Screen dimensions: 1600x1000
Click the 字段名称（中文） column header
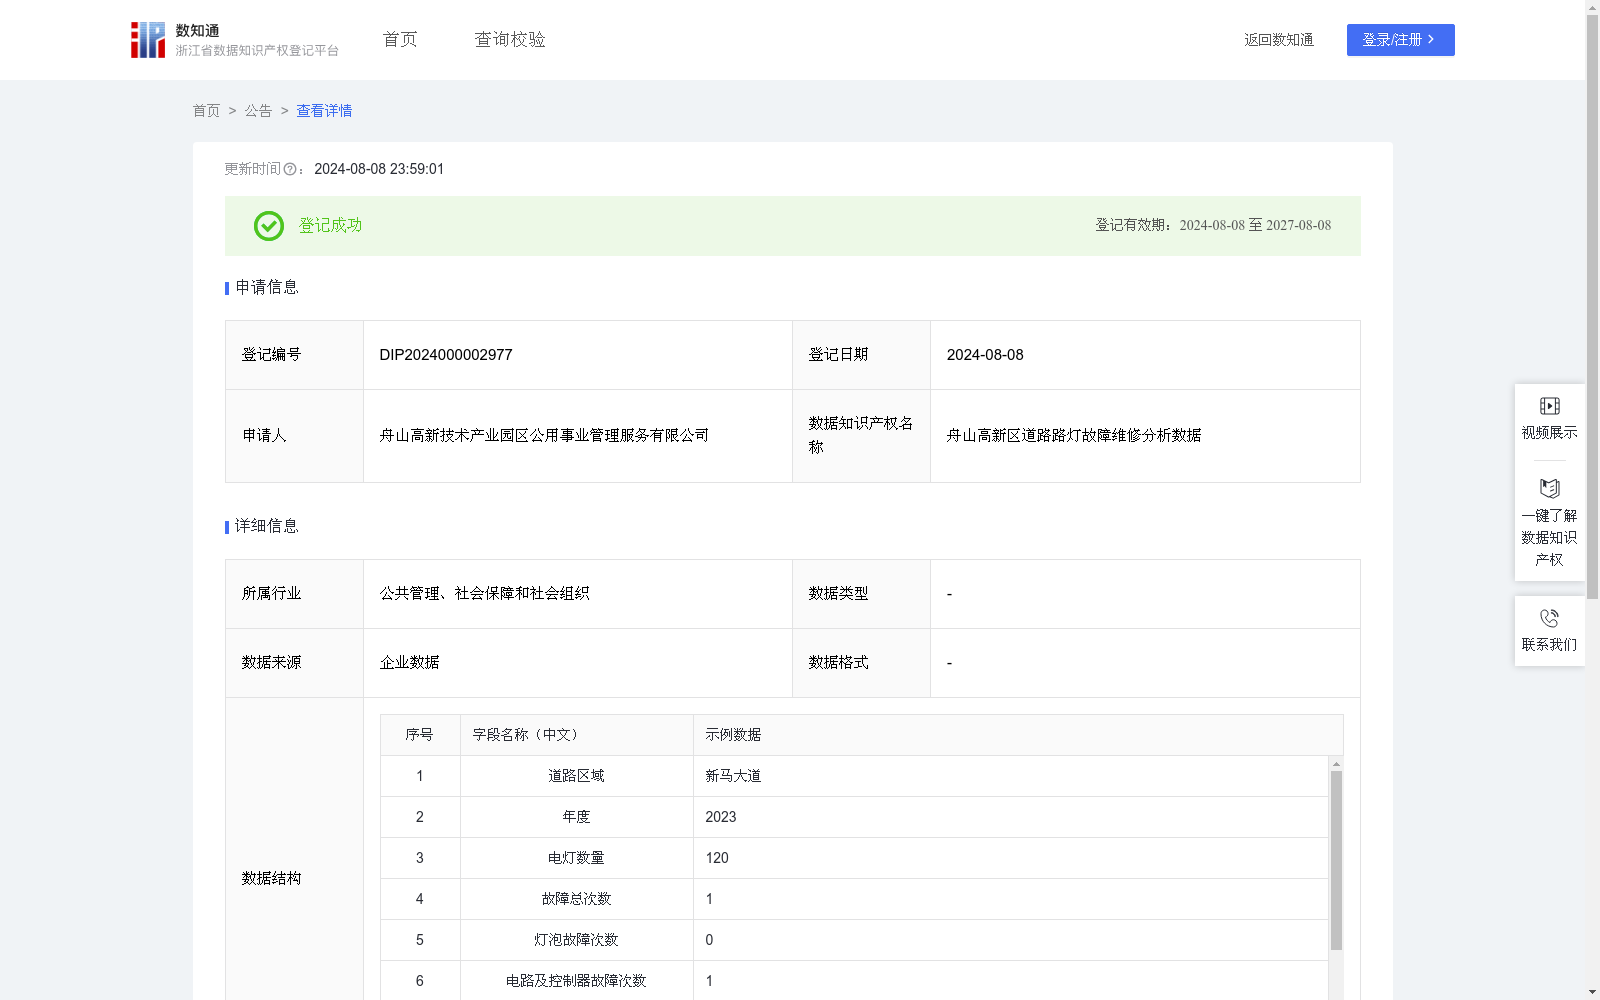(x=577, y=735)
